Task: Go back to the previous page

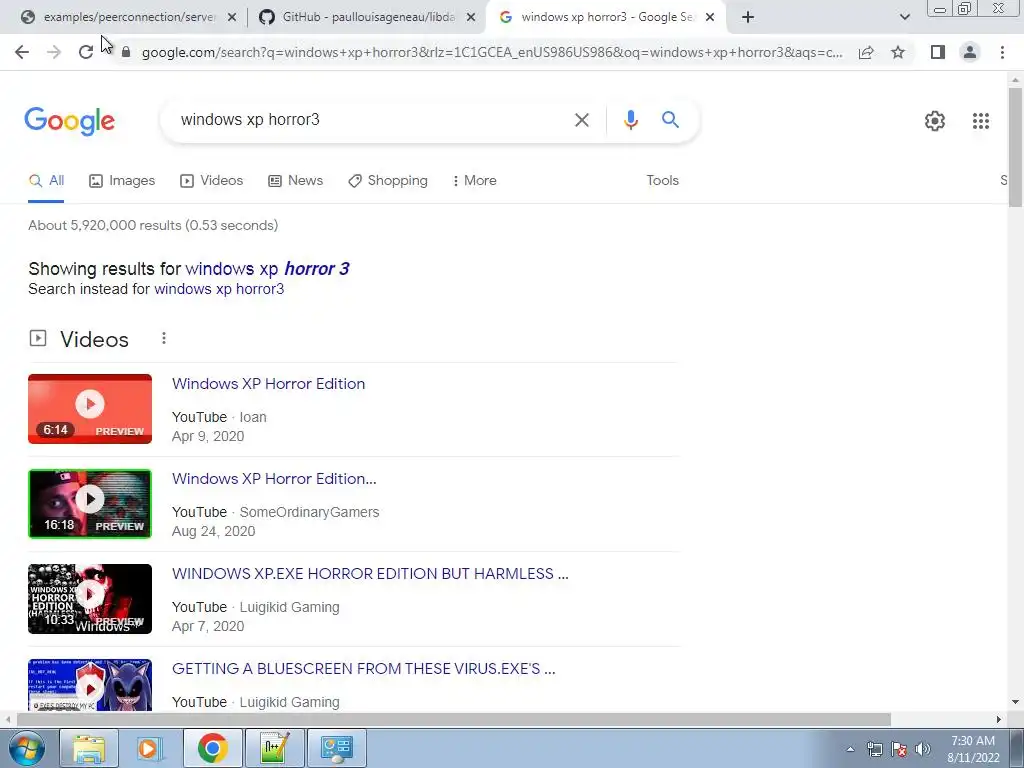Action: [22, 52]
